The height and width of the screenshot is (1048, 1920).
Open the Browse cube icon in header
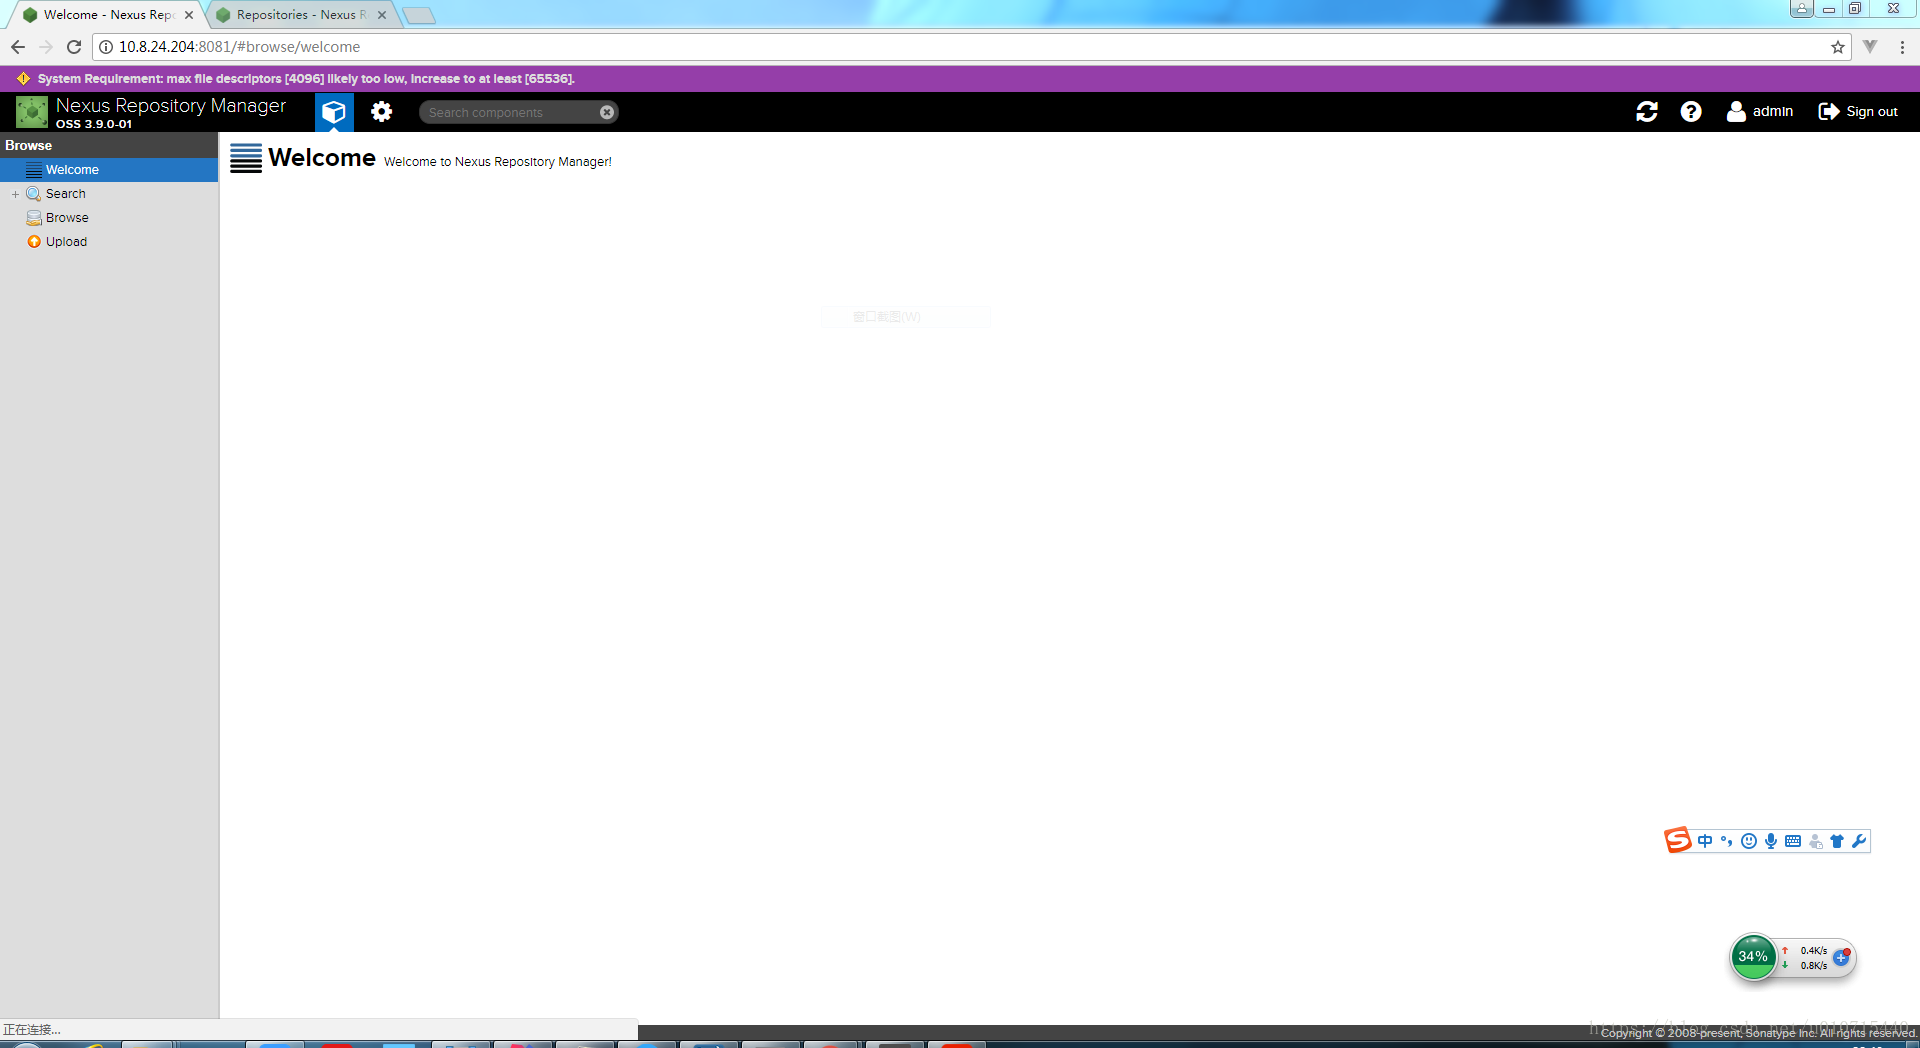(334, 112)
